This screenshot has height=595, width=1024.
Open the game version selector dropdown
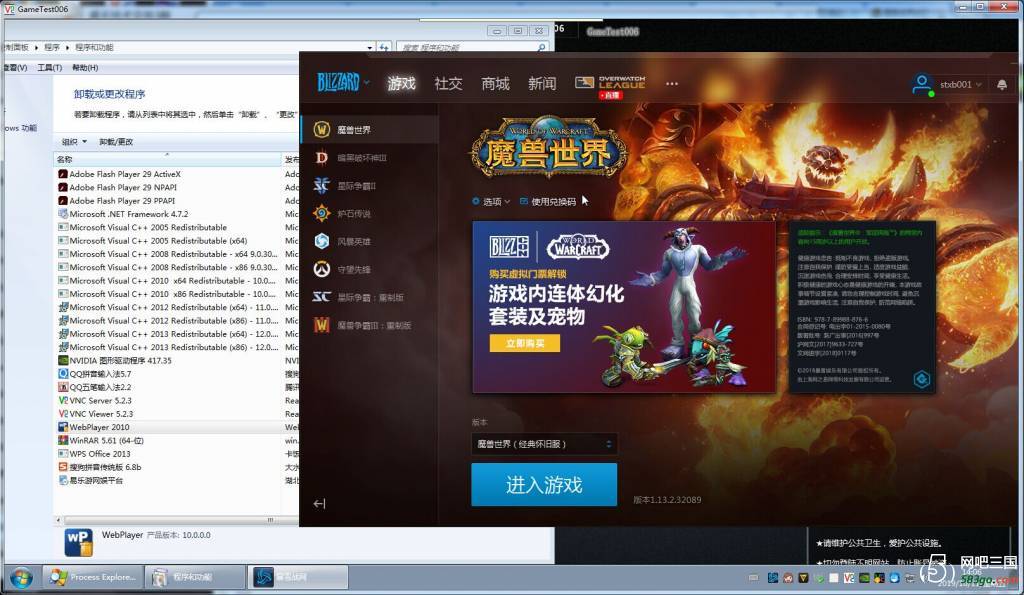click(x=544, y=443)
